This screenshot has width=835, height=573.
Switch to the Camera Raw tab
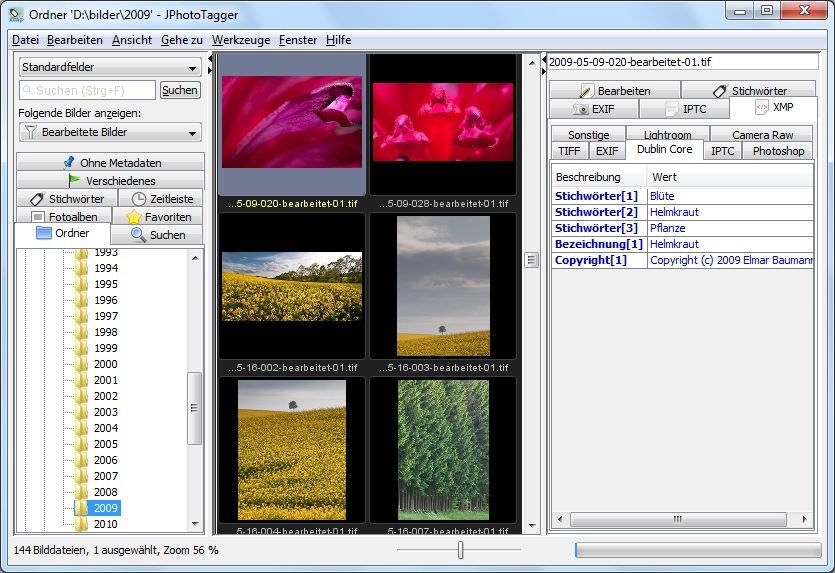[x=762, y=135]
